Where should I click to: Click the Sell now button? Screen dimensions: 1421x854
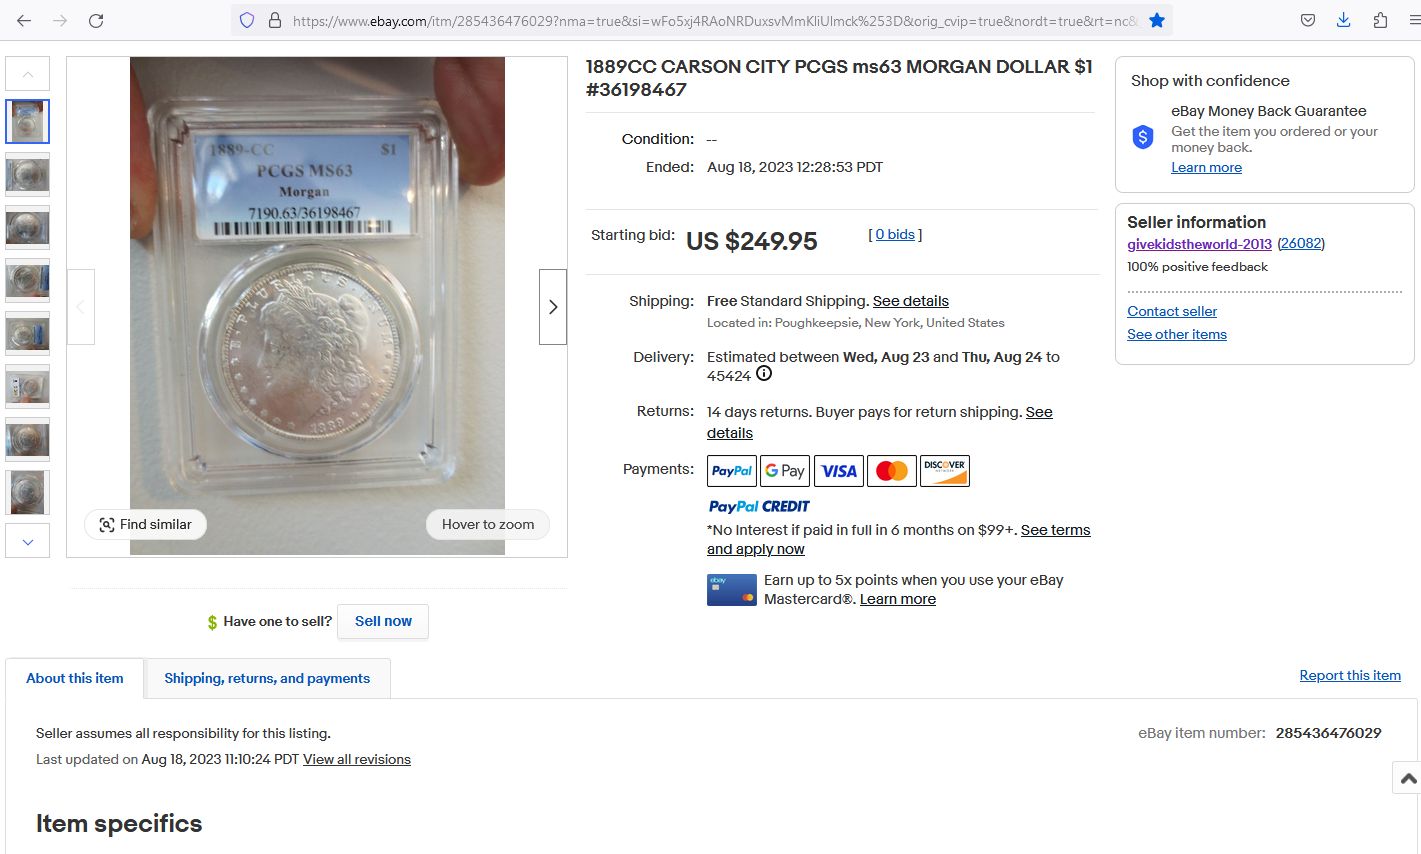(x=383, y=621)
